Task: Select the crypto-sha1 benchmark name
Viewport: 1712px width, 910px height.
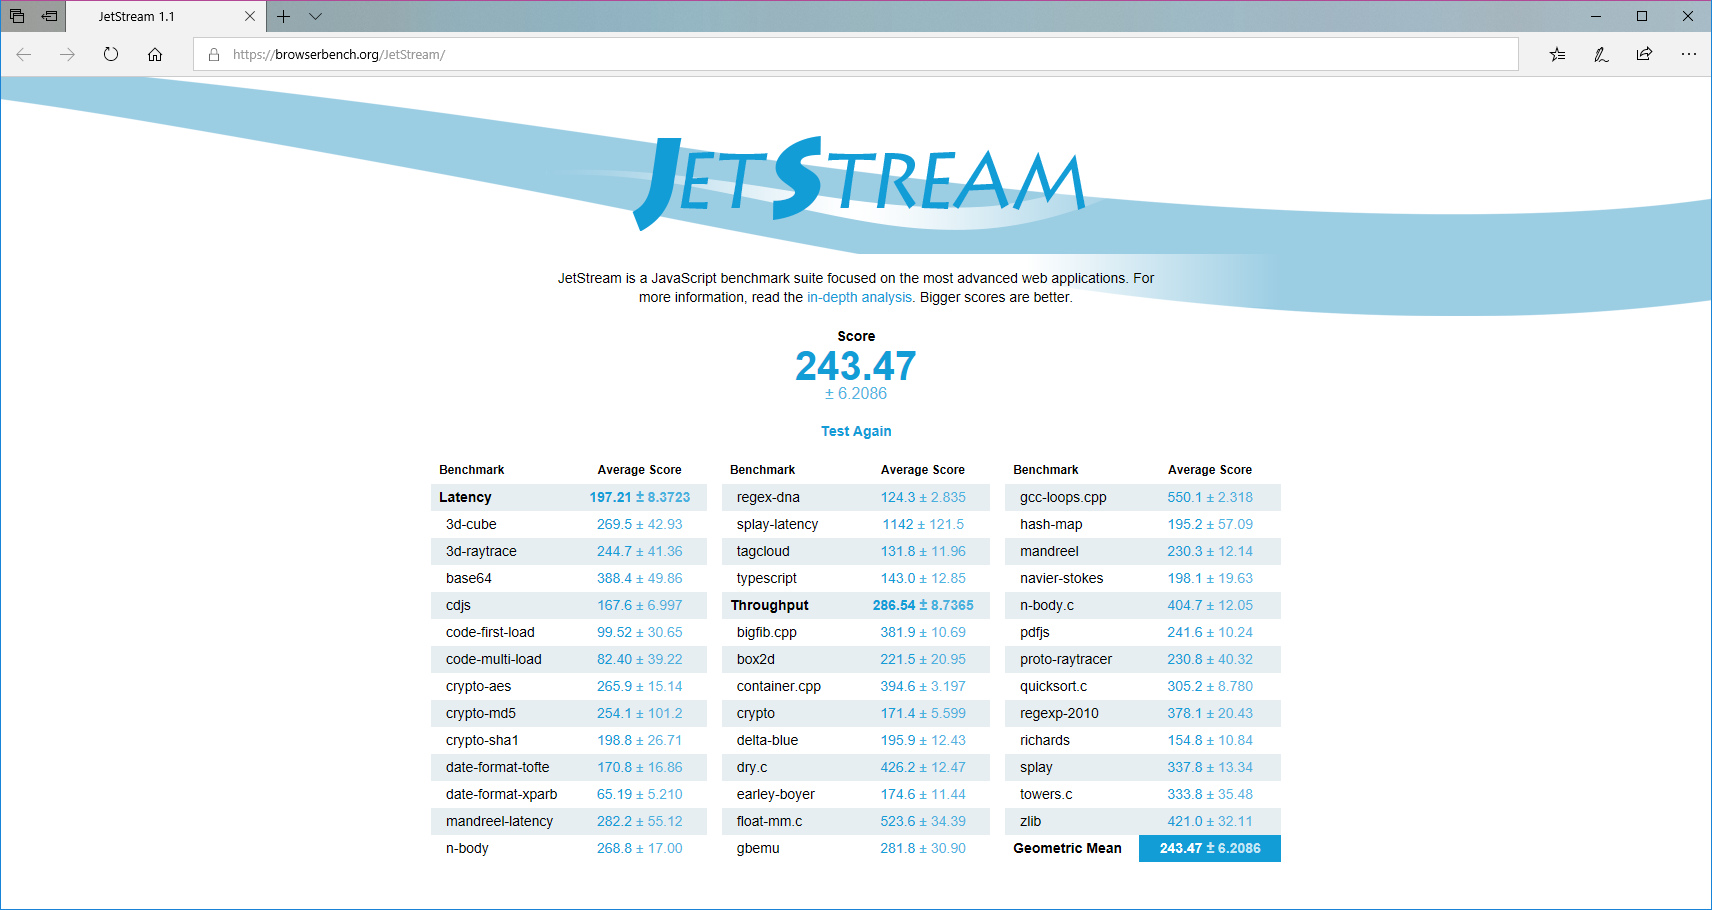Action: coord(482,740)
